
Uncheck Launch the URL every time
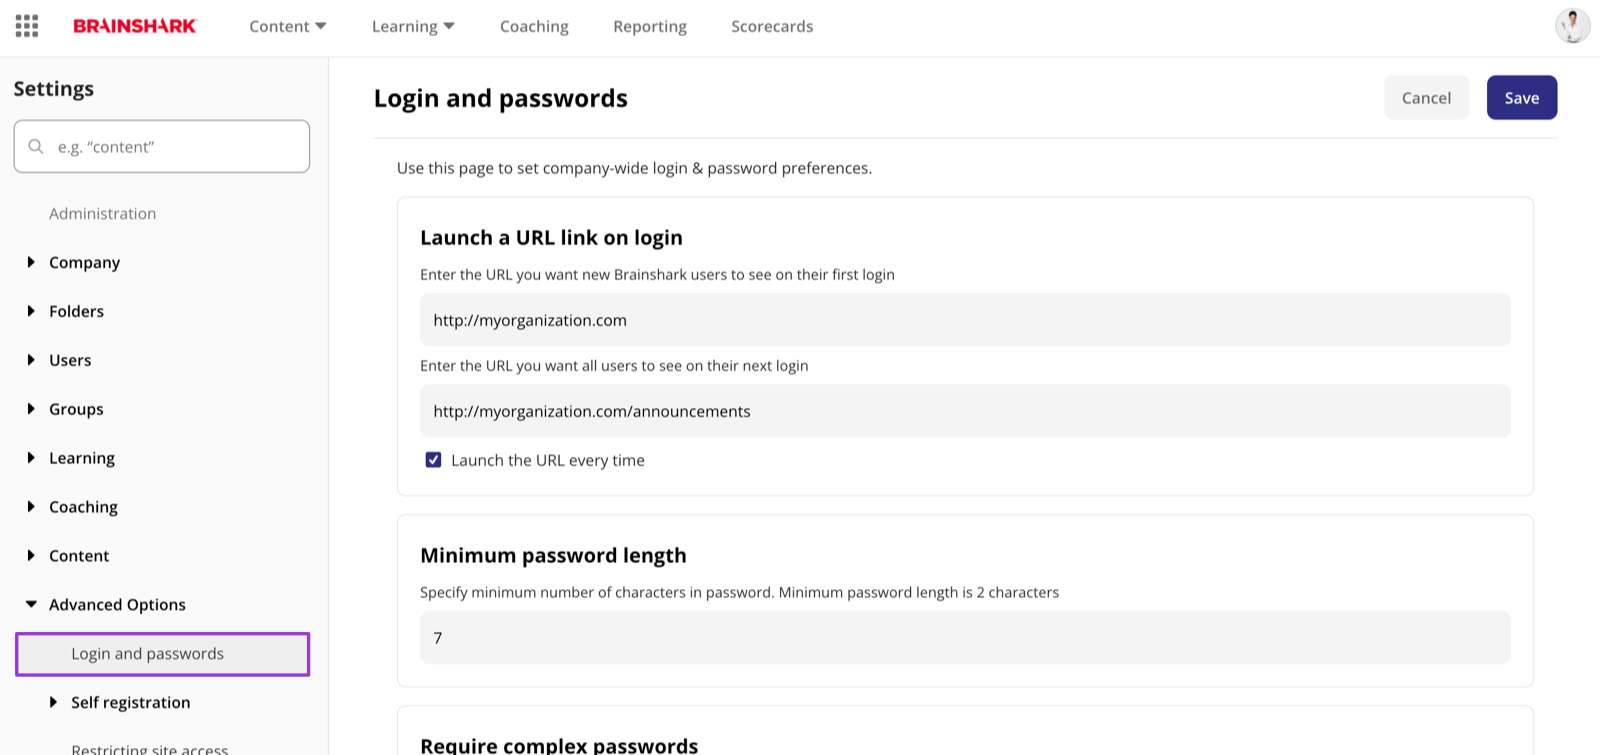[433, 460]
